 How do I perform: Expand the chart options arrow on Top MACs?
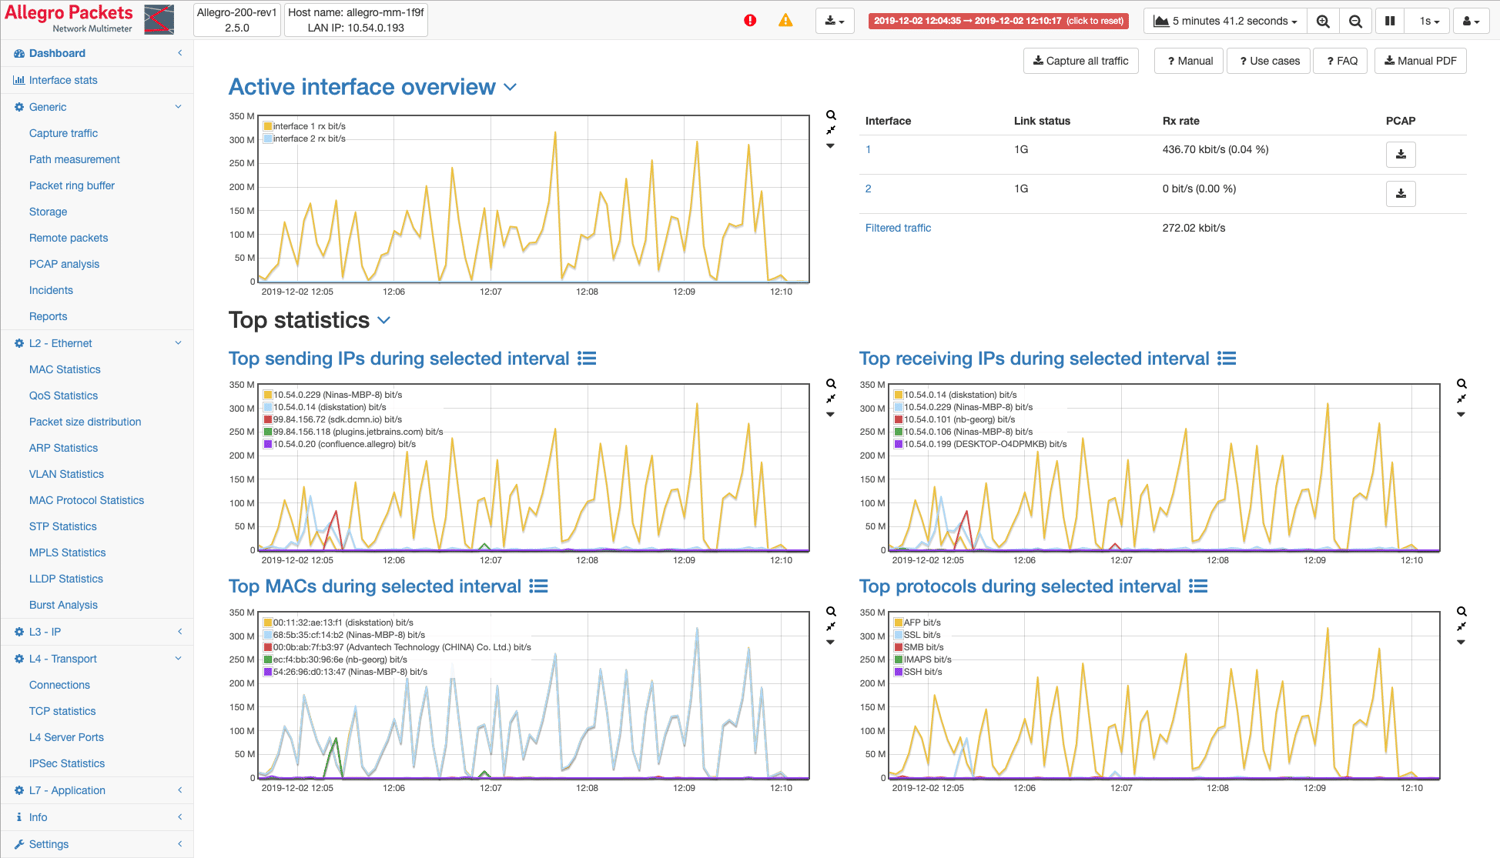pyautogui.click(x=830, y=641)
